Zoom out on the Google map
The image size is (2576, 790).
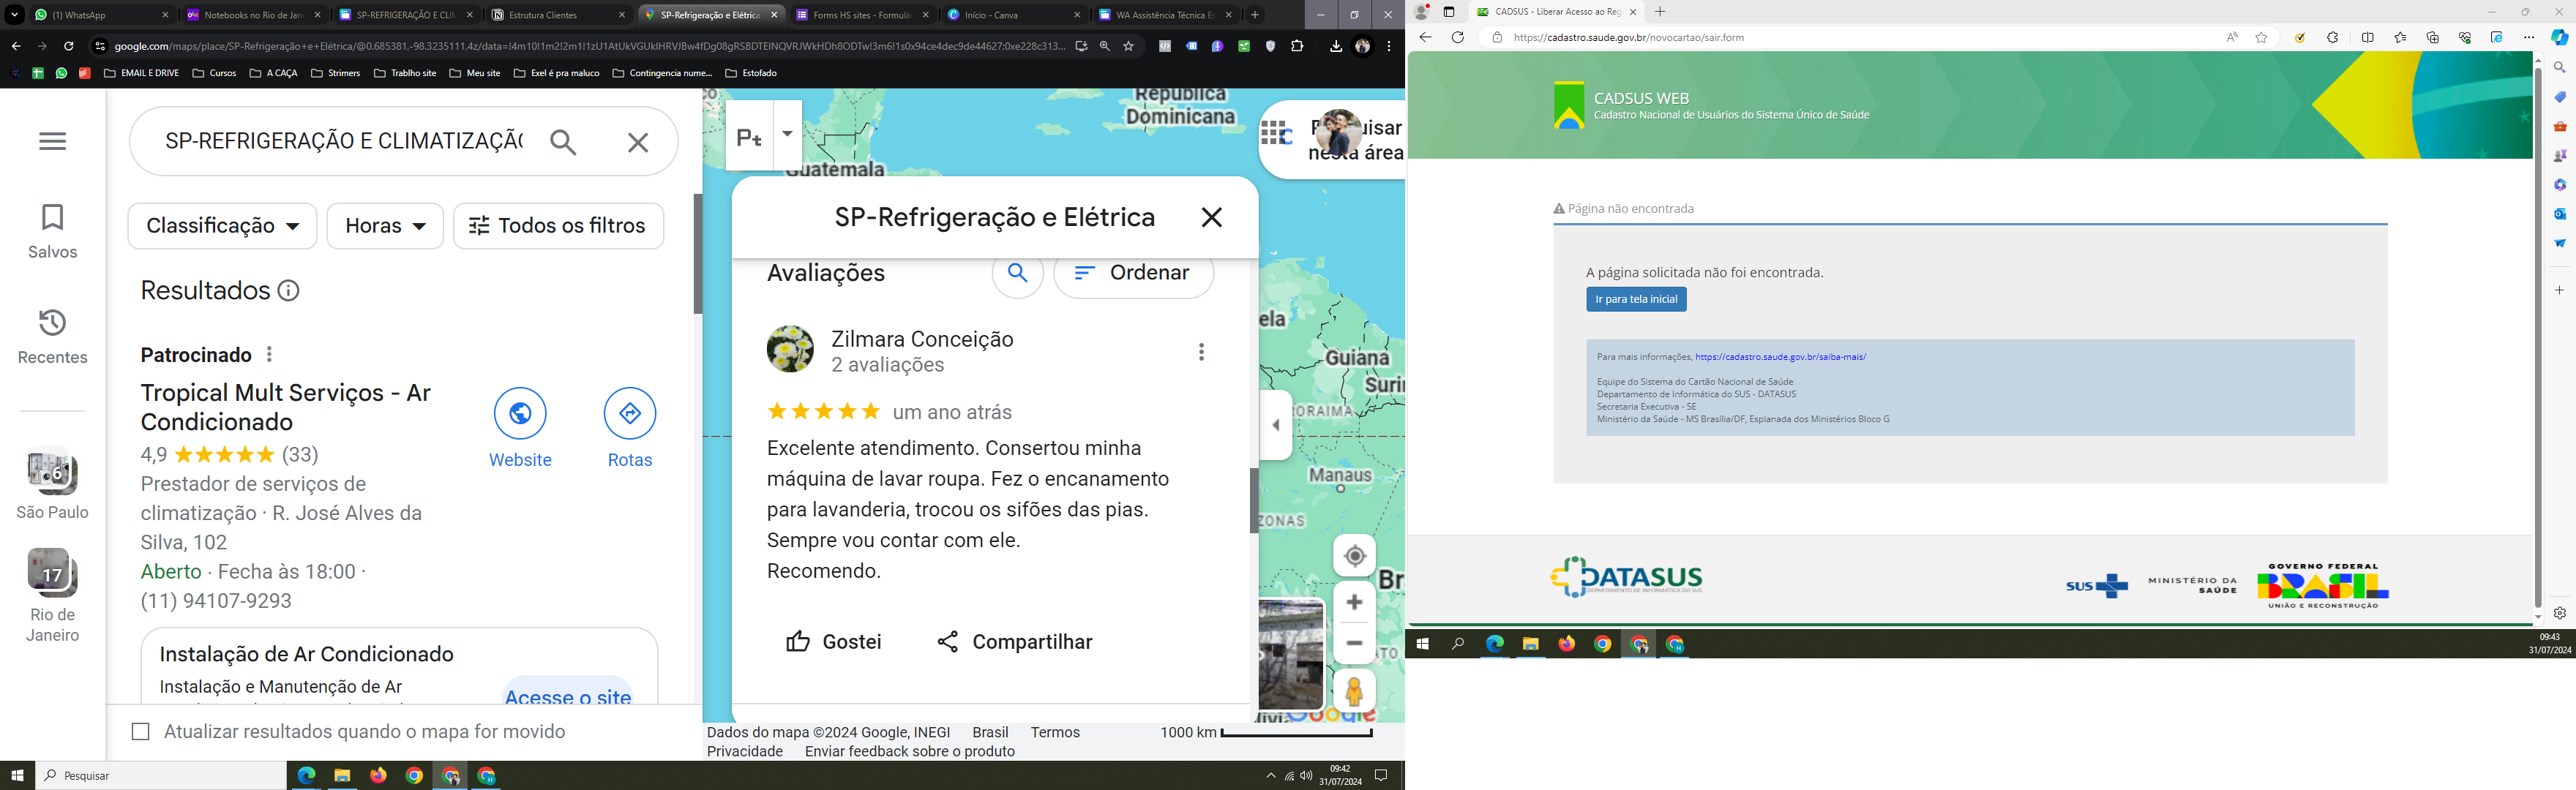click(1354, 643)
